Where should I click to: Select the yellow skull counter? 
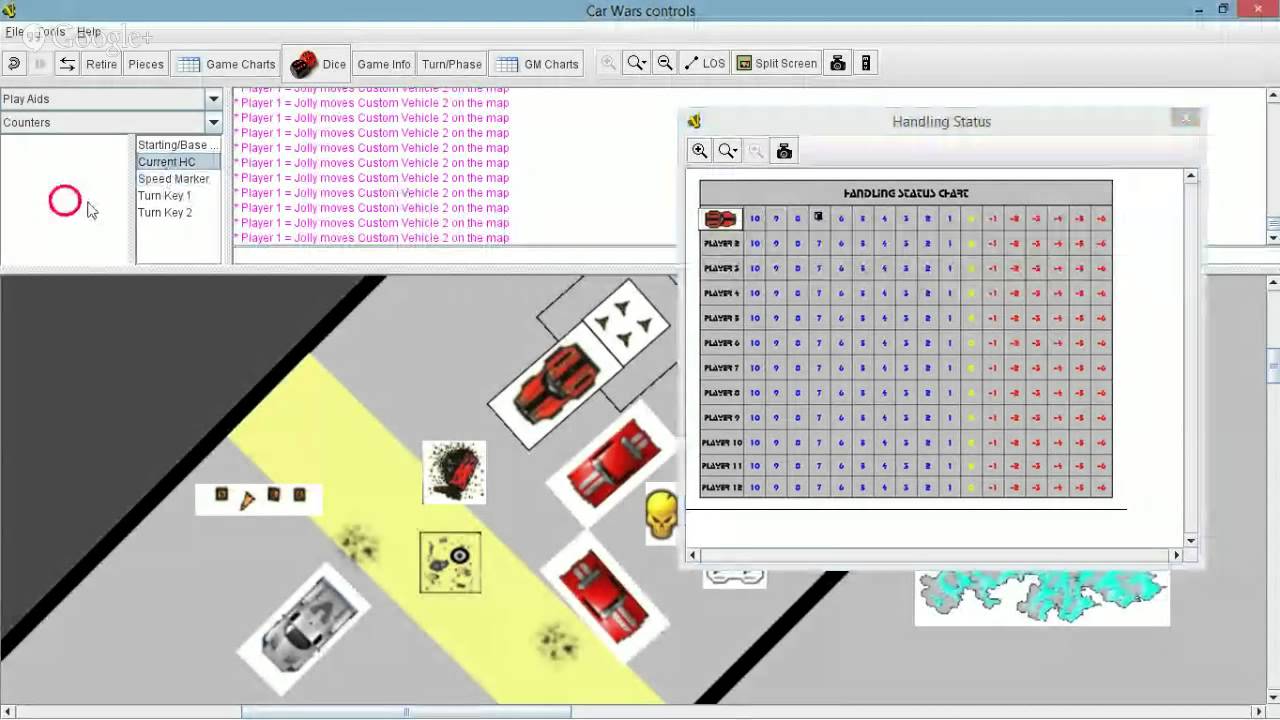[661, 514]
